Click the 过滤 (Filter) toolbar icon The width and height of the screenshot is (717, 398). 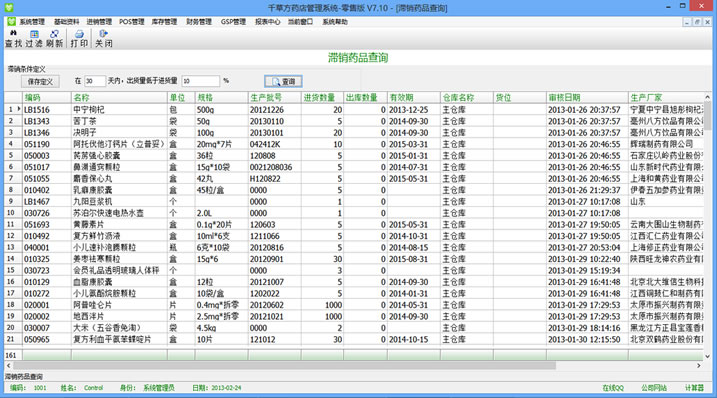click(34, 38)
